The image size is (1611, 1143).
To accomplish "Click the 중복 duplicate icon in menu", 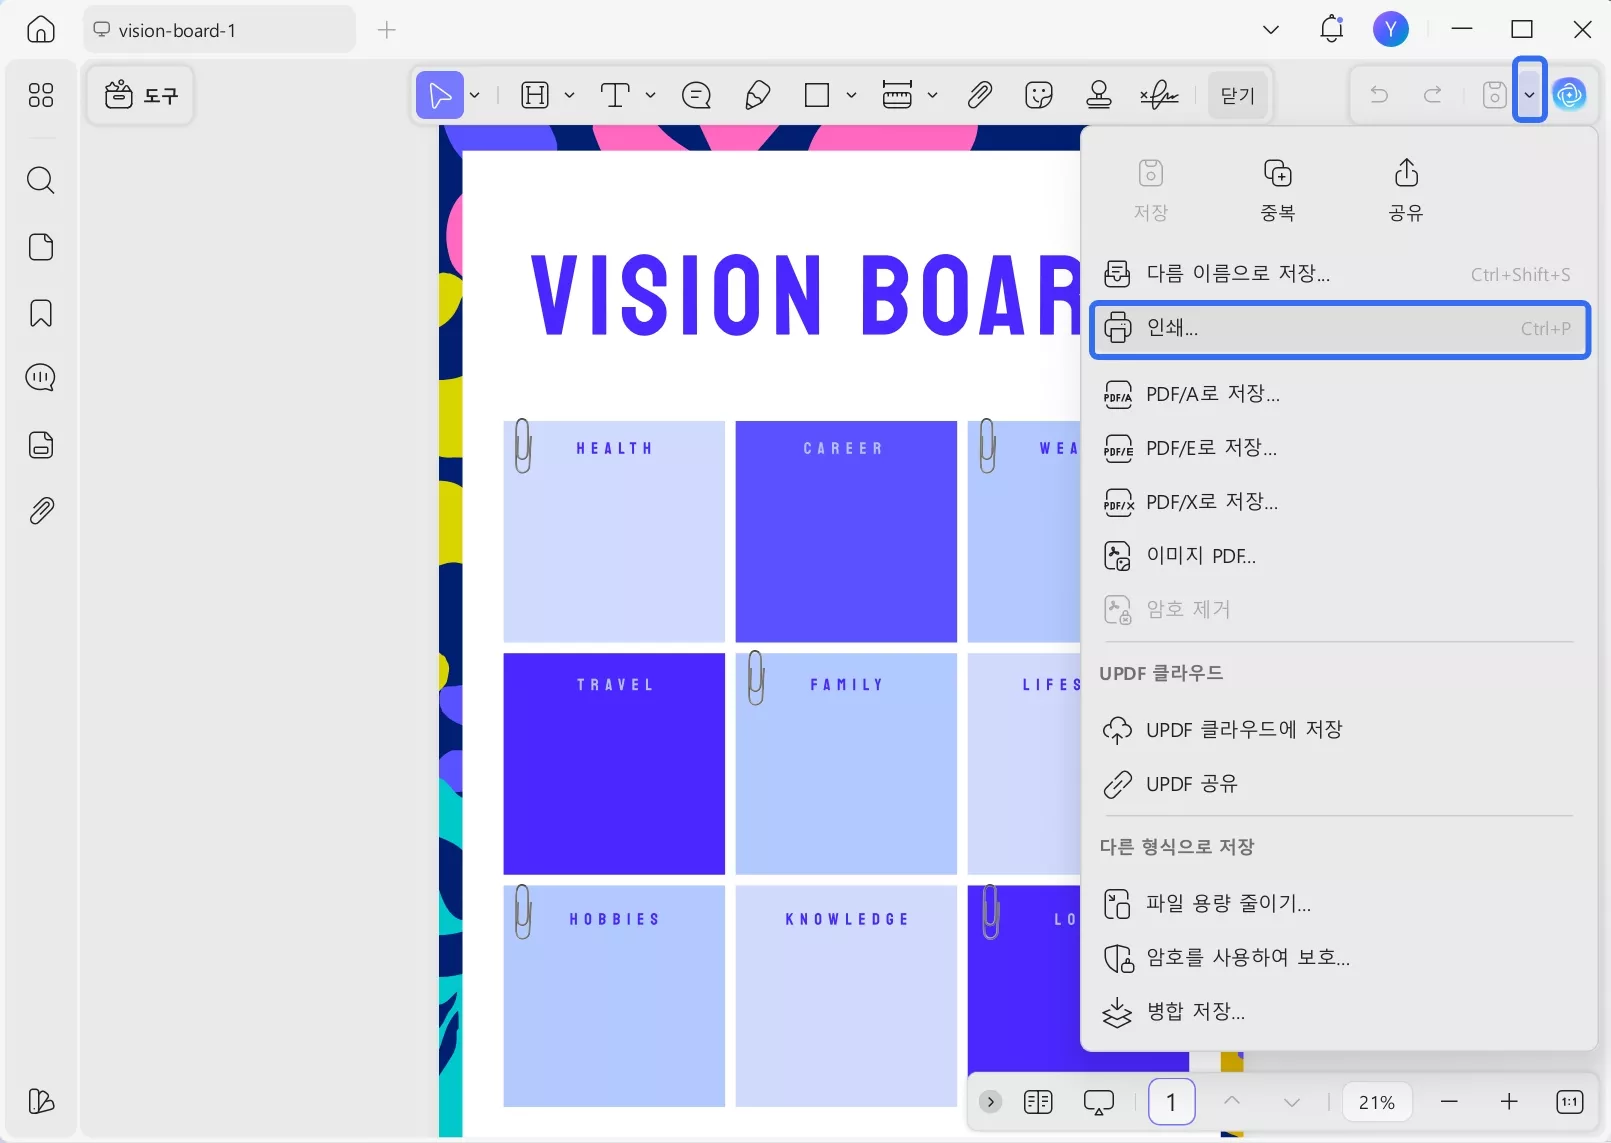I will [x=1278, y=190].
